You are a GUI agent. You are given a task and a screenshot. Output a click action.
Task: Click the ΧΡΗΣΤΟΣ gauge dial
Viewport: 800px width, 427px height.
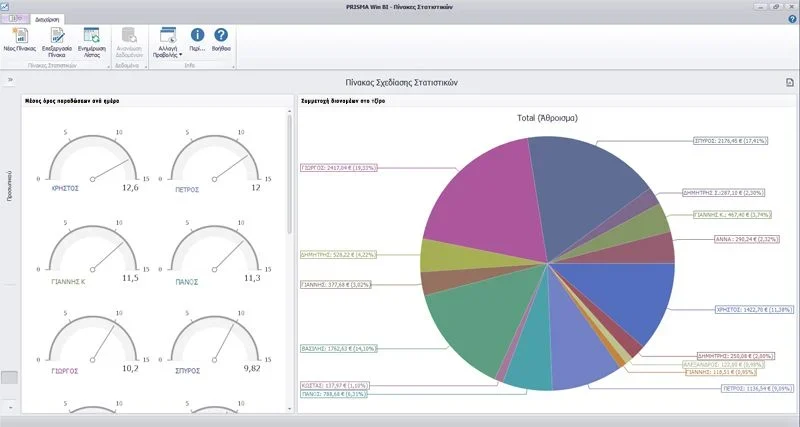tap(92, 157)
